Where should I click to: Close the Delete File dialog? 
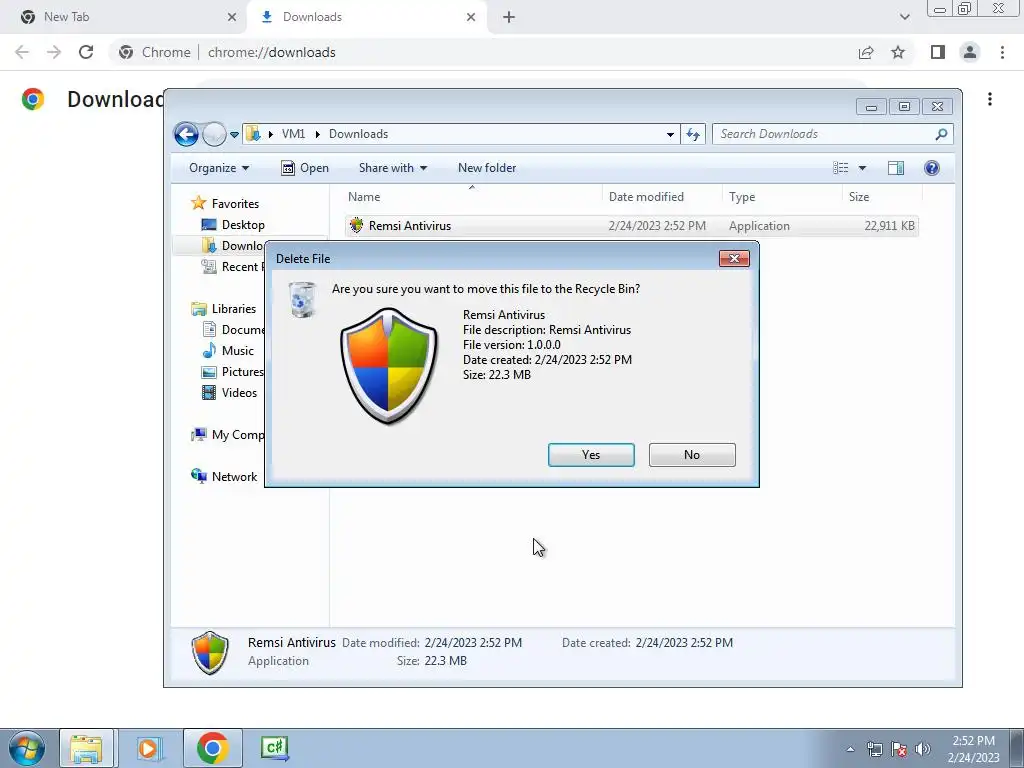click(x=734, y=259)
